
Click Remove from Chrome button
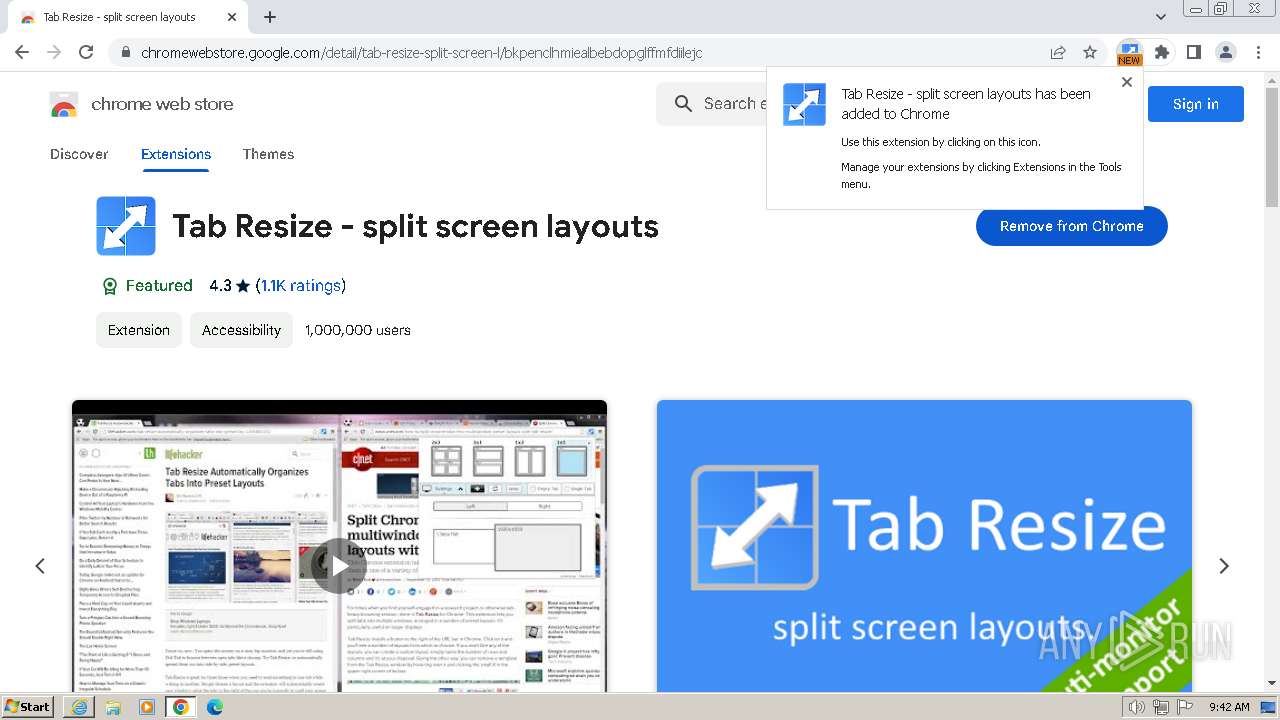[1071, 226]
